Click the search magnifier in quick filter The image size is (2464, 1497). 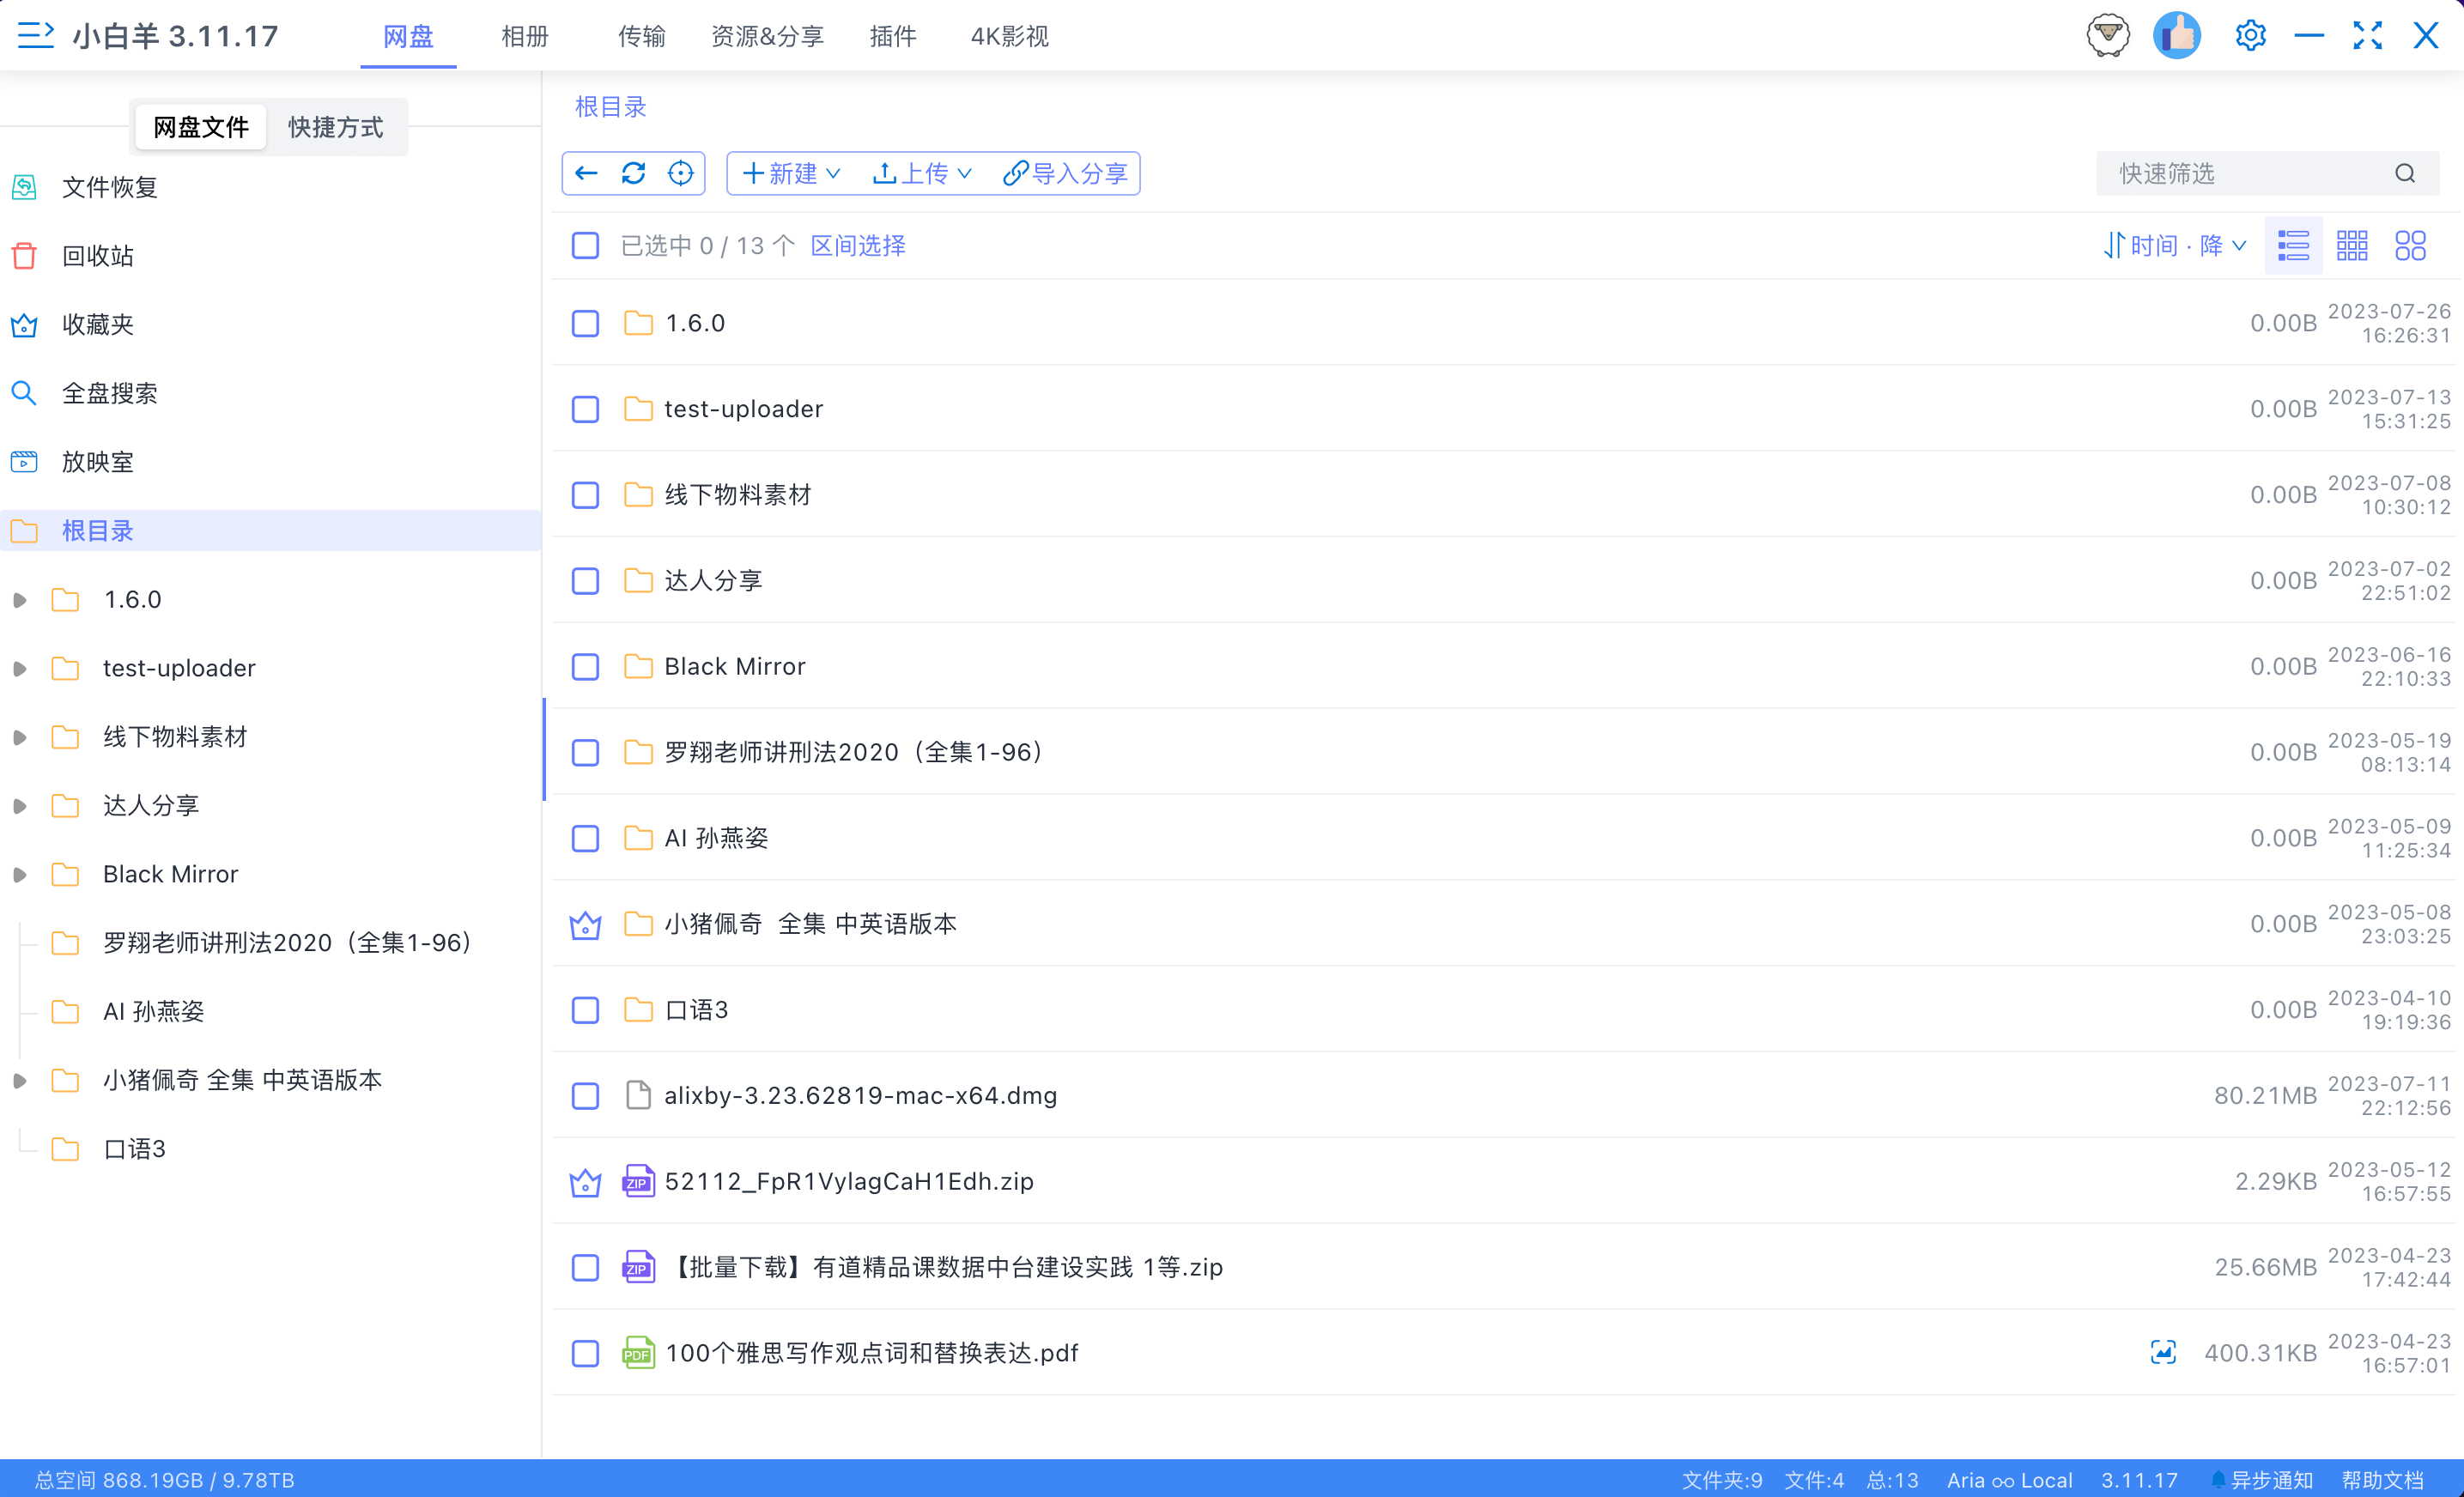point(2405,173)
